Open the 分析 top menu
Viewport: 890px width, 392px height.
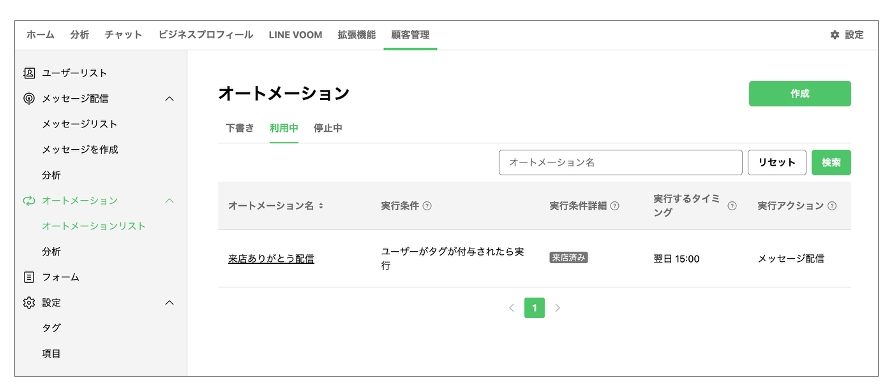(79, 35)
